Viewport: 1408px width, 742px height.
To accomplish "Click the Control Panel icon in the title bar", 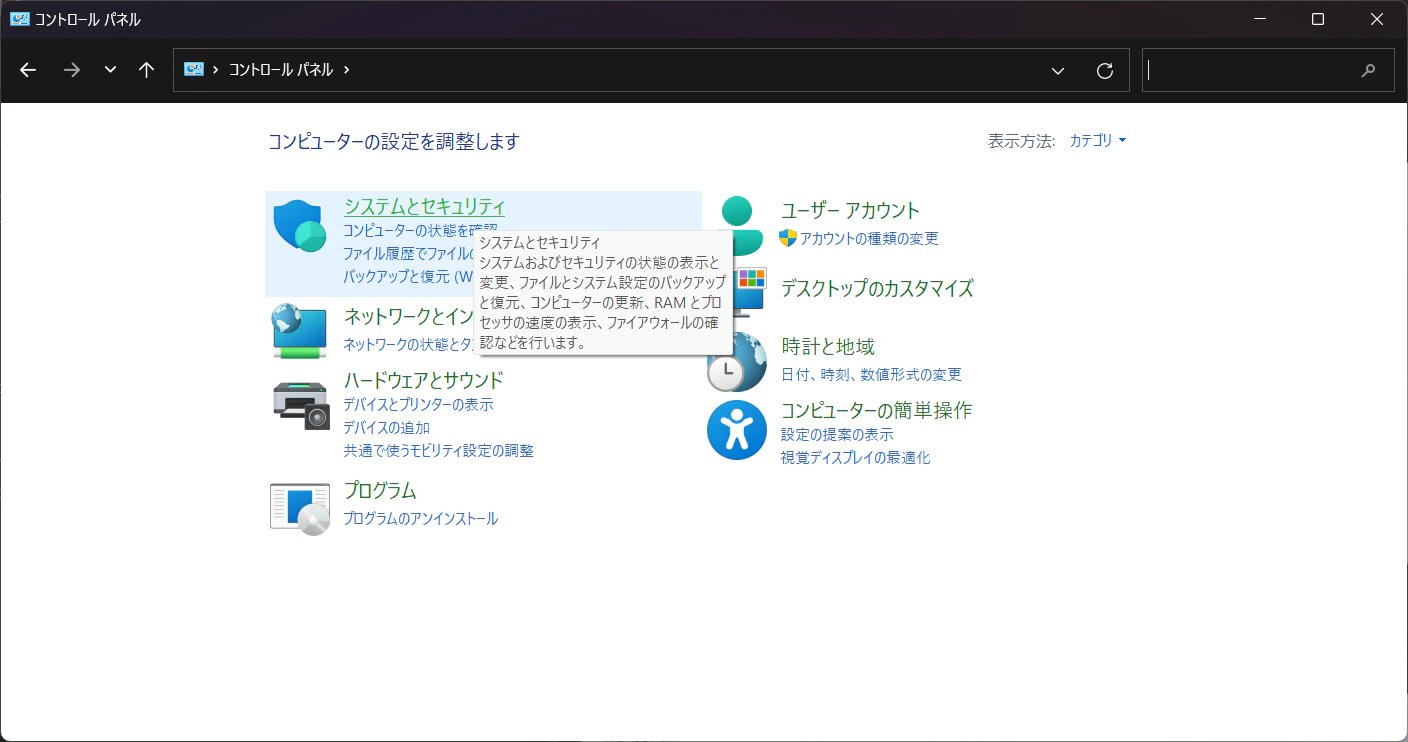I will (20, 19).
